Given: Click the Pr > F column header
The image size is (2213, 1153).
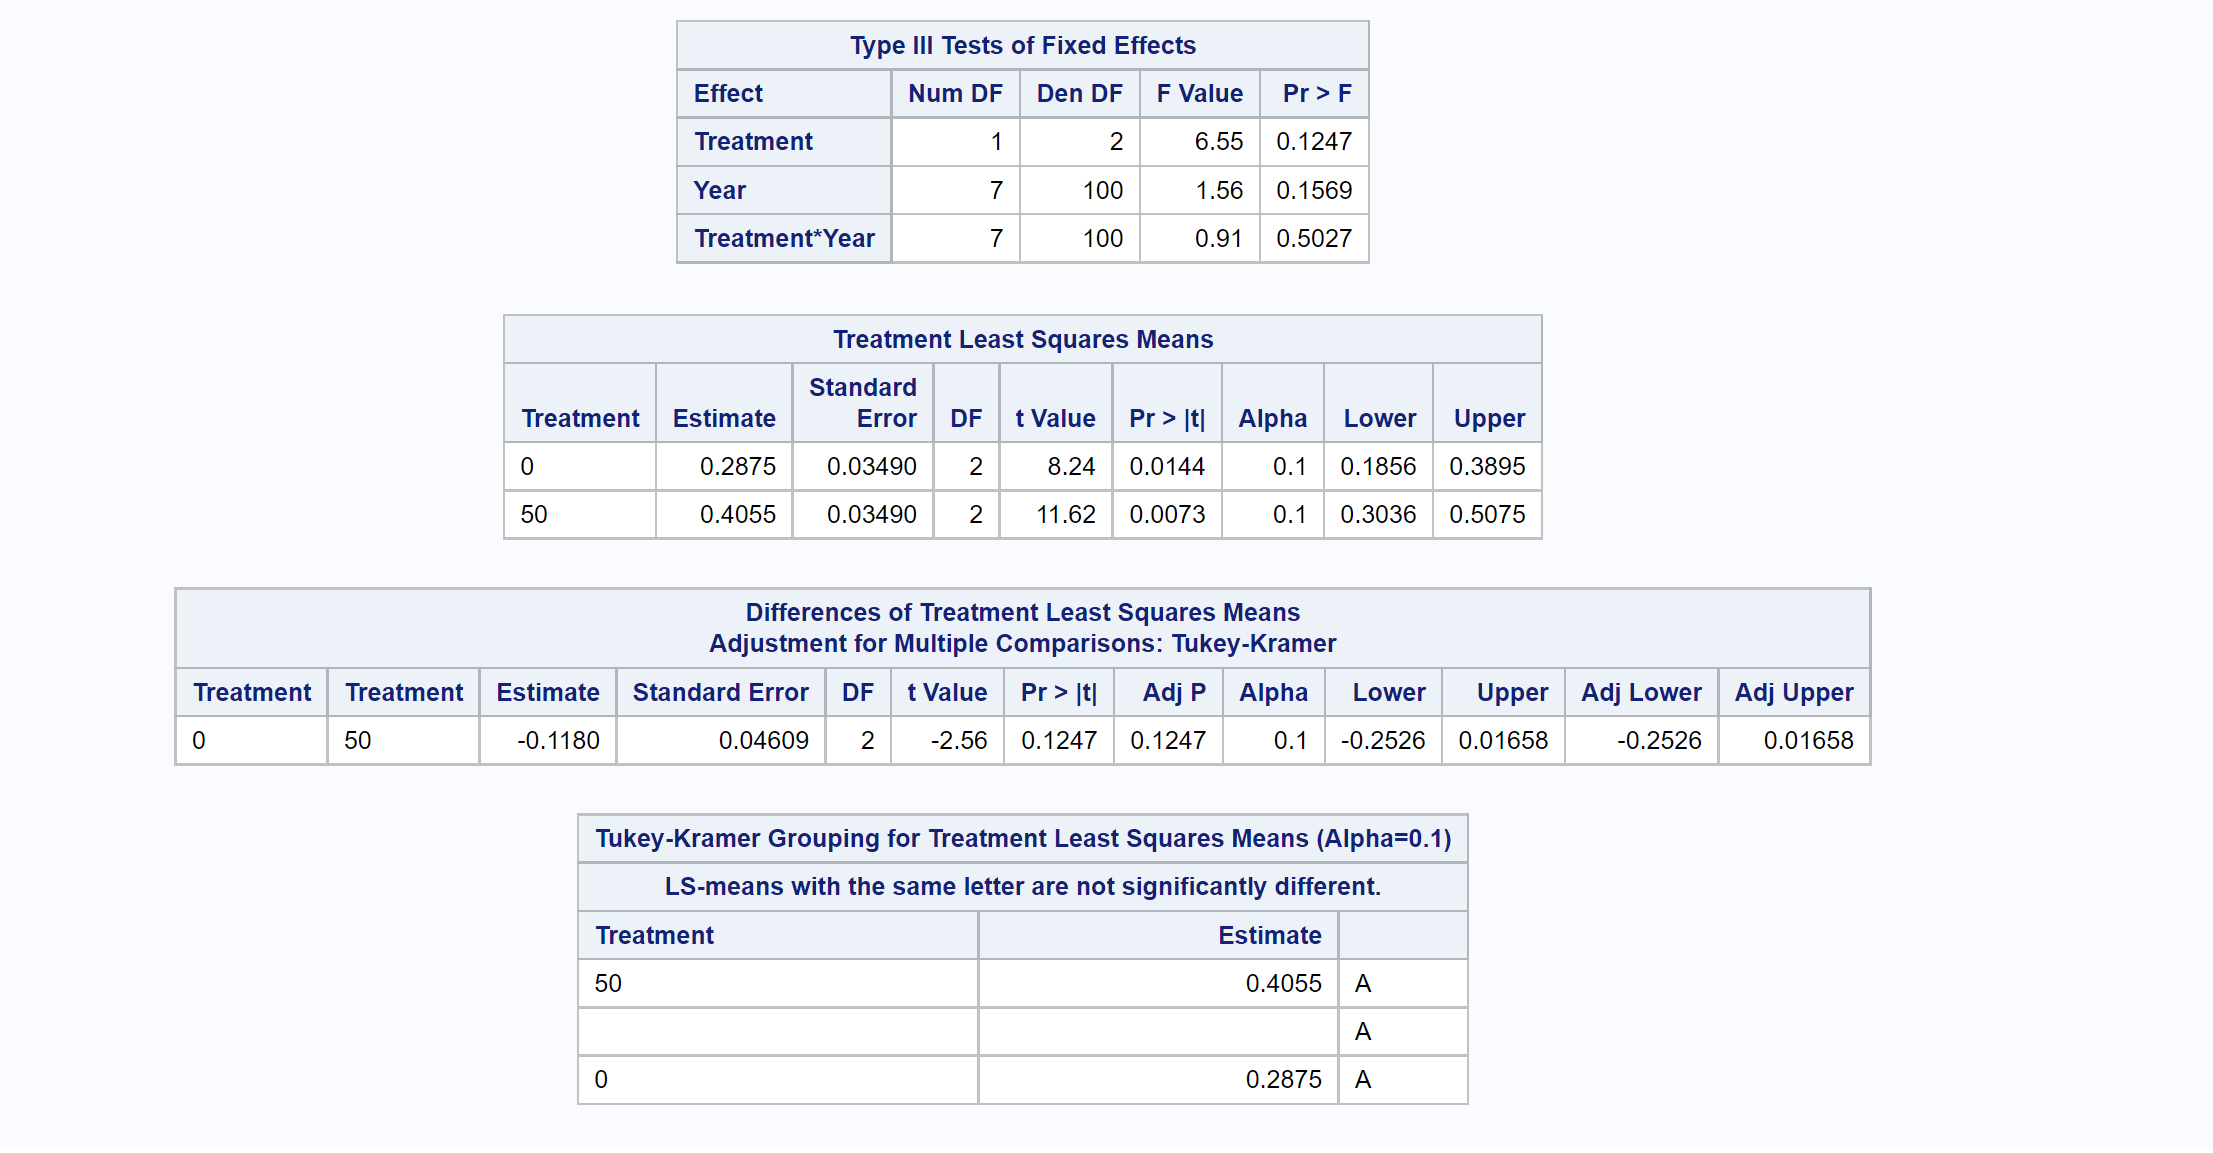Looking at the screenshot, I should 1316,94.
